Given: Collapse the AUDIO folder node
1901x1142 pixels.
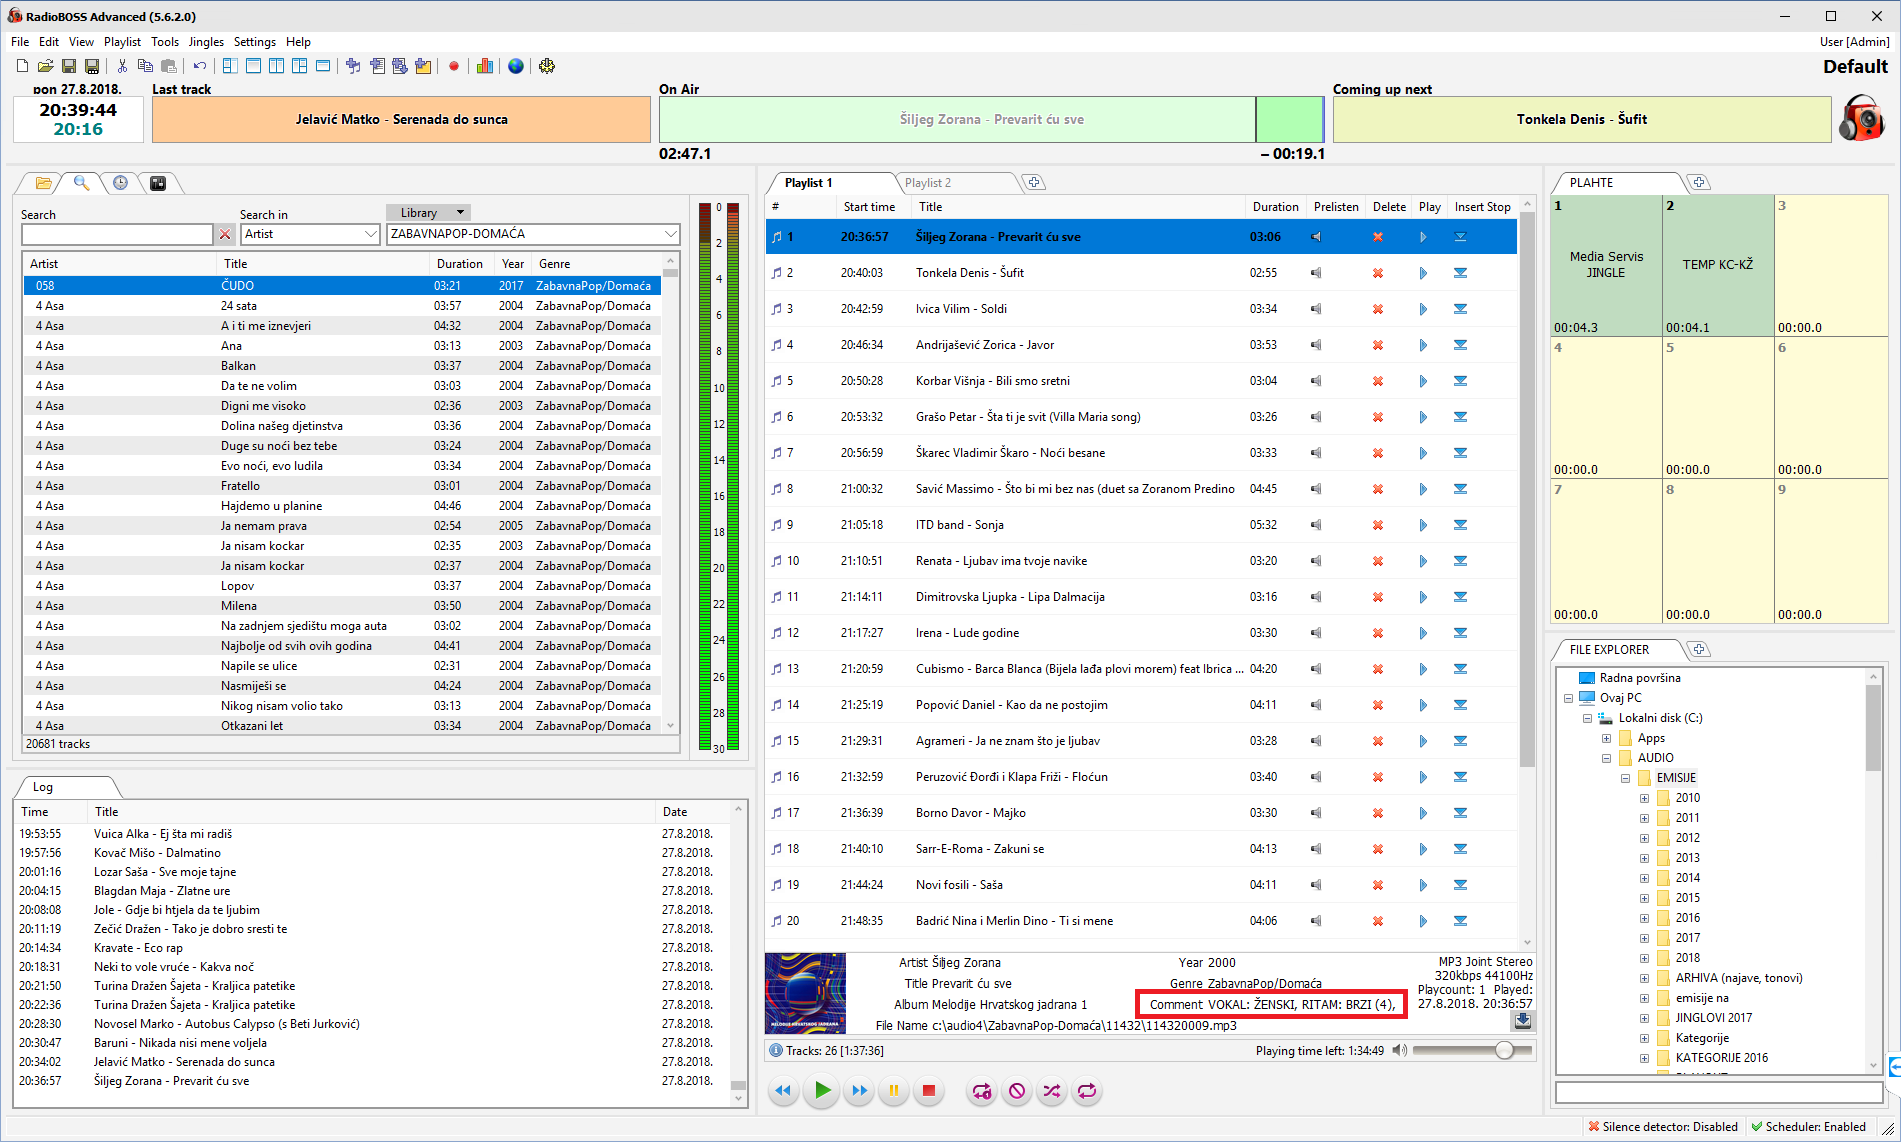Looking at the screenshot, I should (1606, 758).
